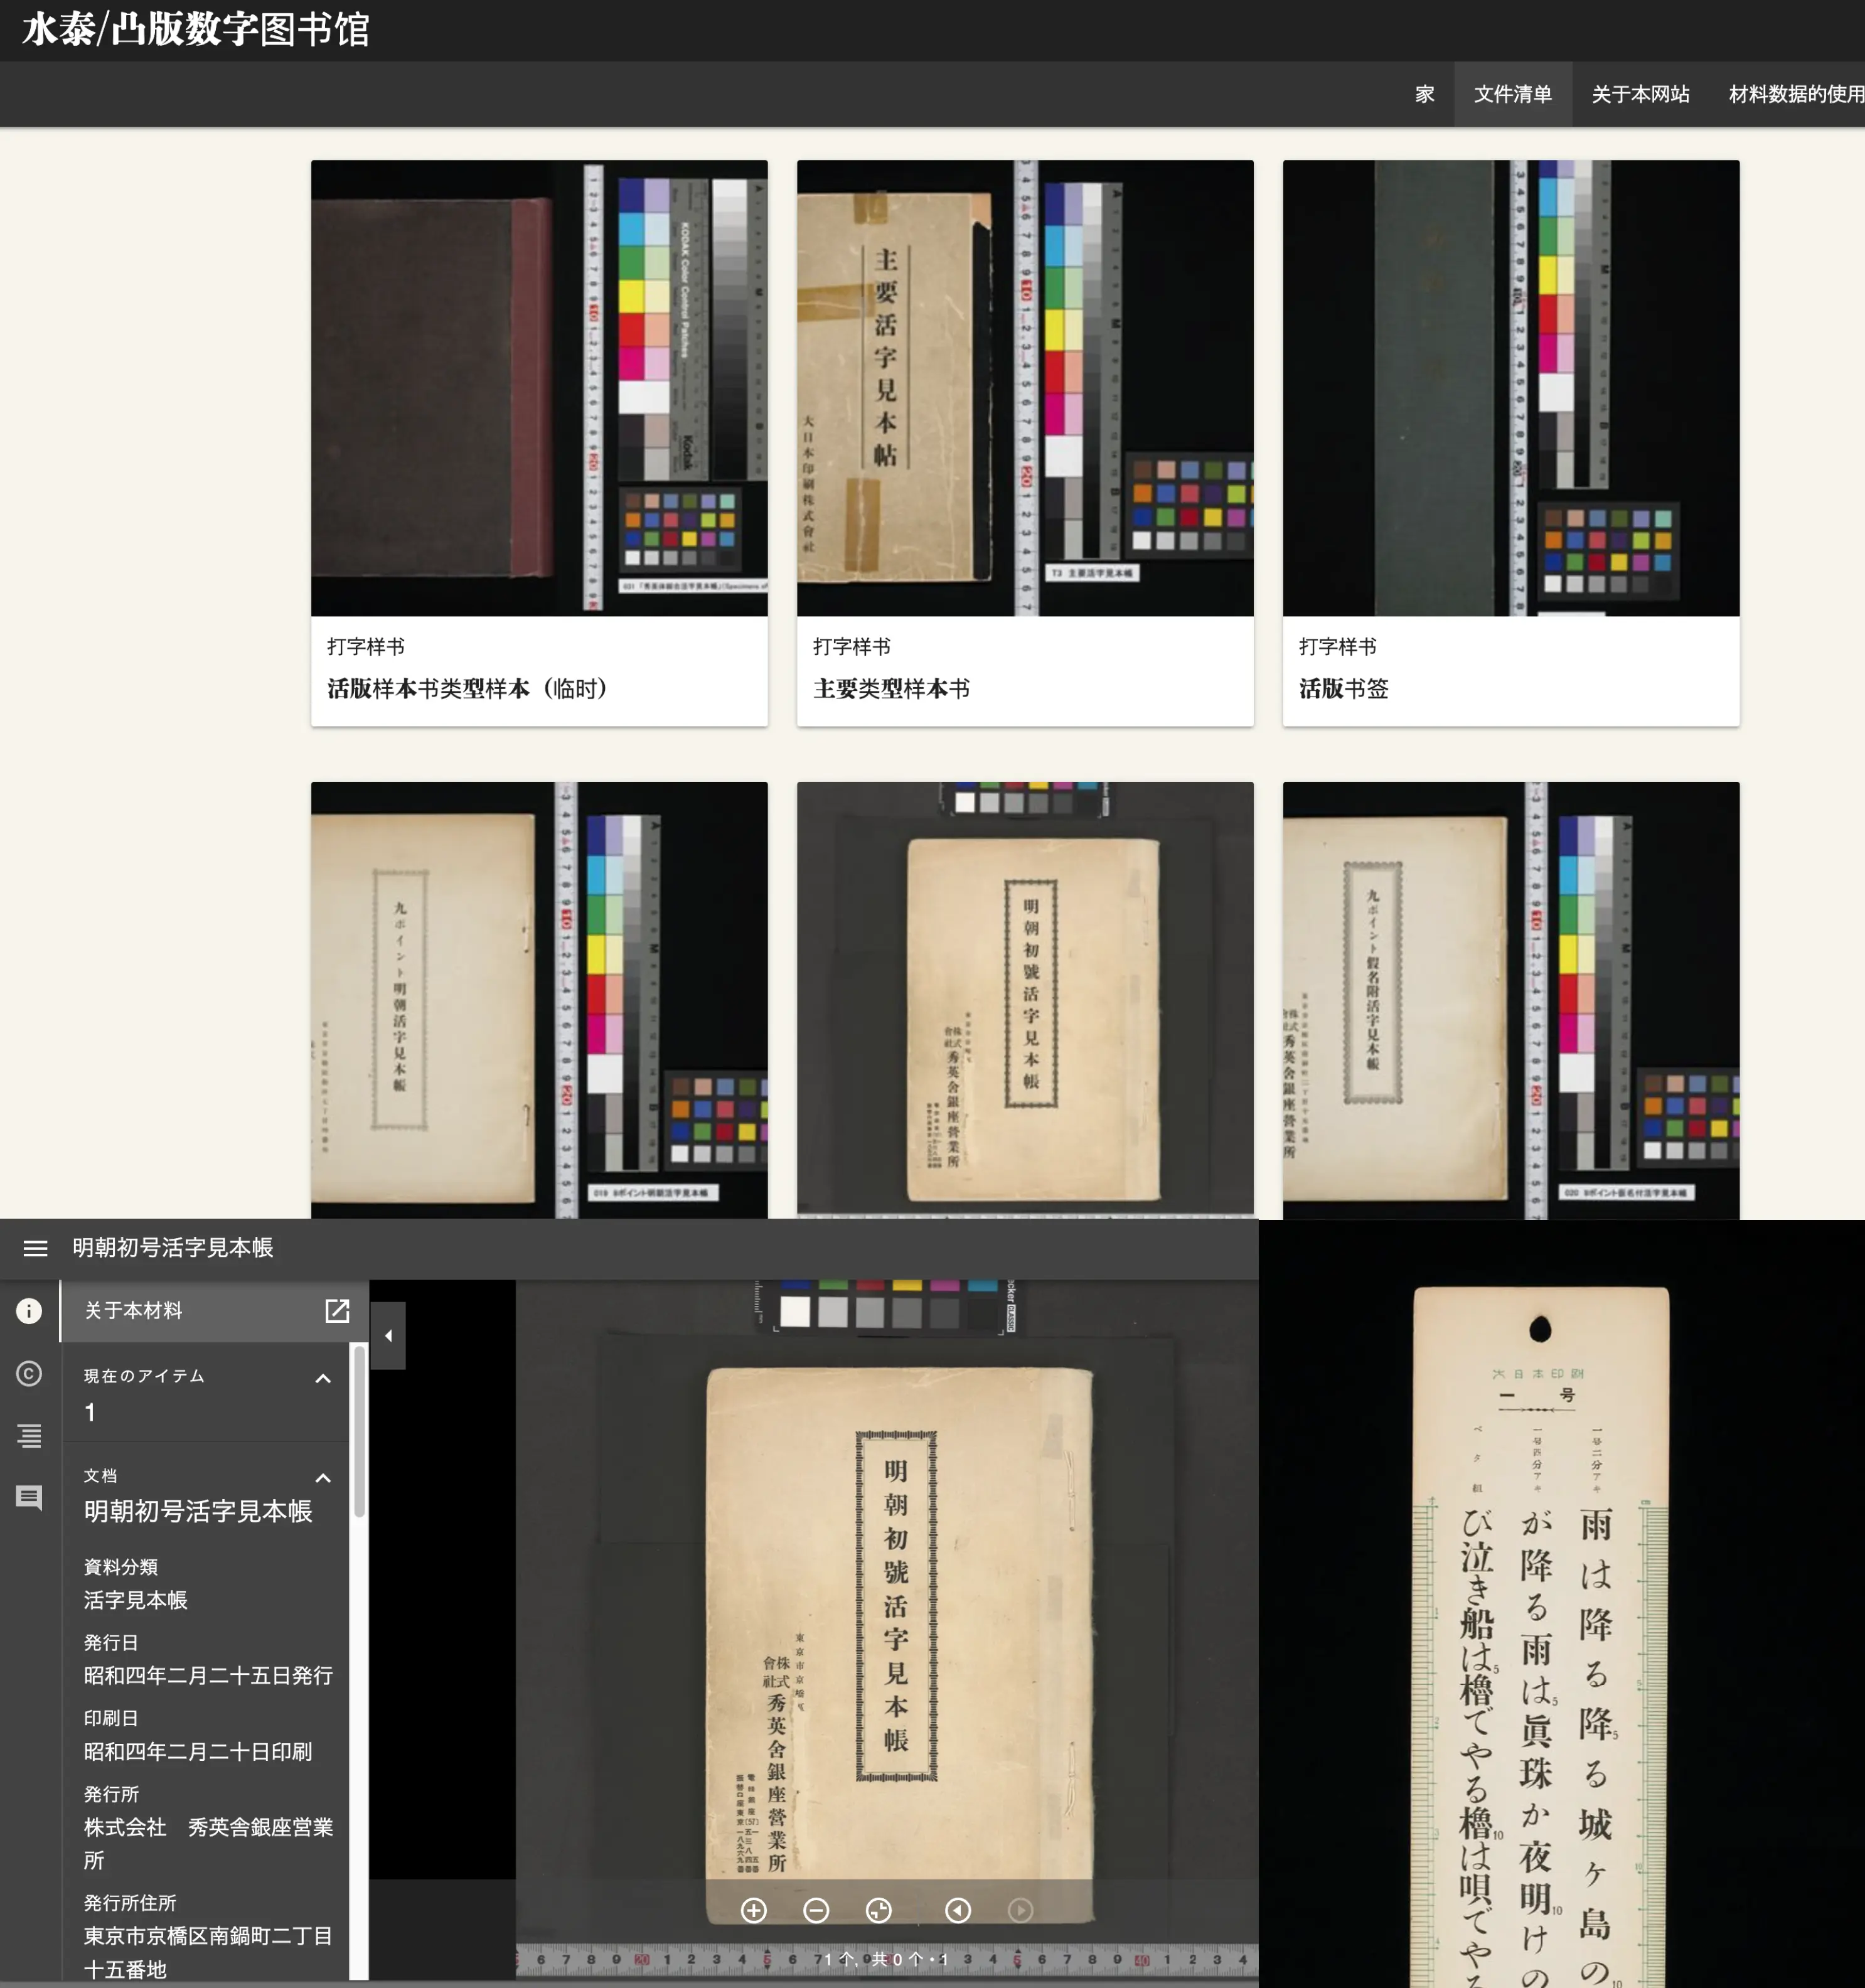
Task: Open the 关于本材料 panel in new window
Action: [x=337, y=1311]
